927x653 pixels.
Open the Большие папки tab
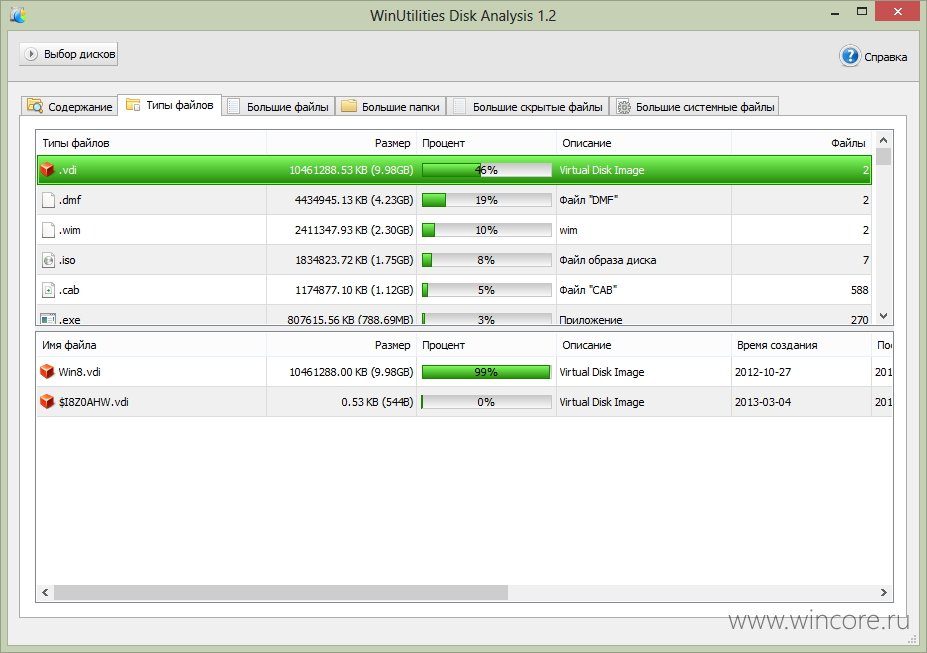pos(391,106)
